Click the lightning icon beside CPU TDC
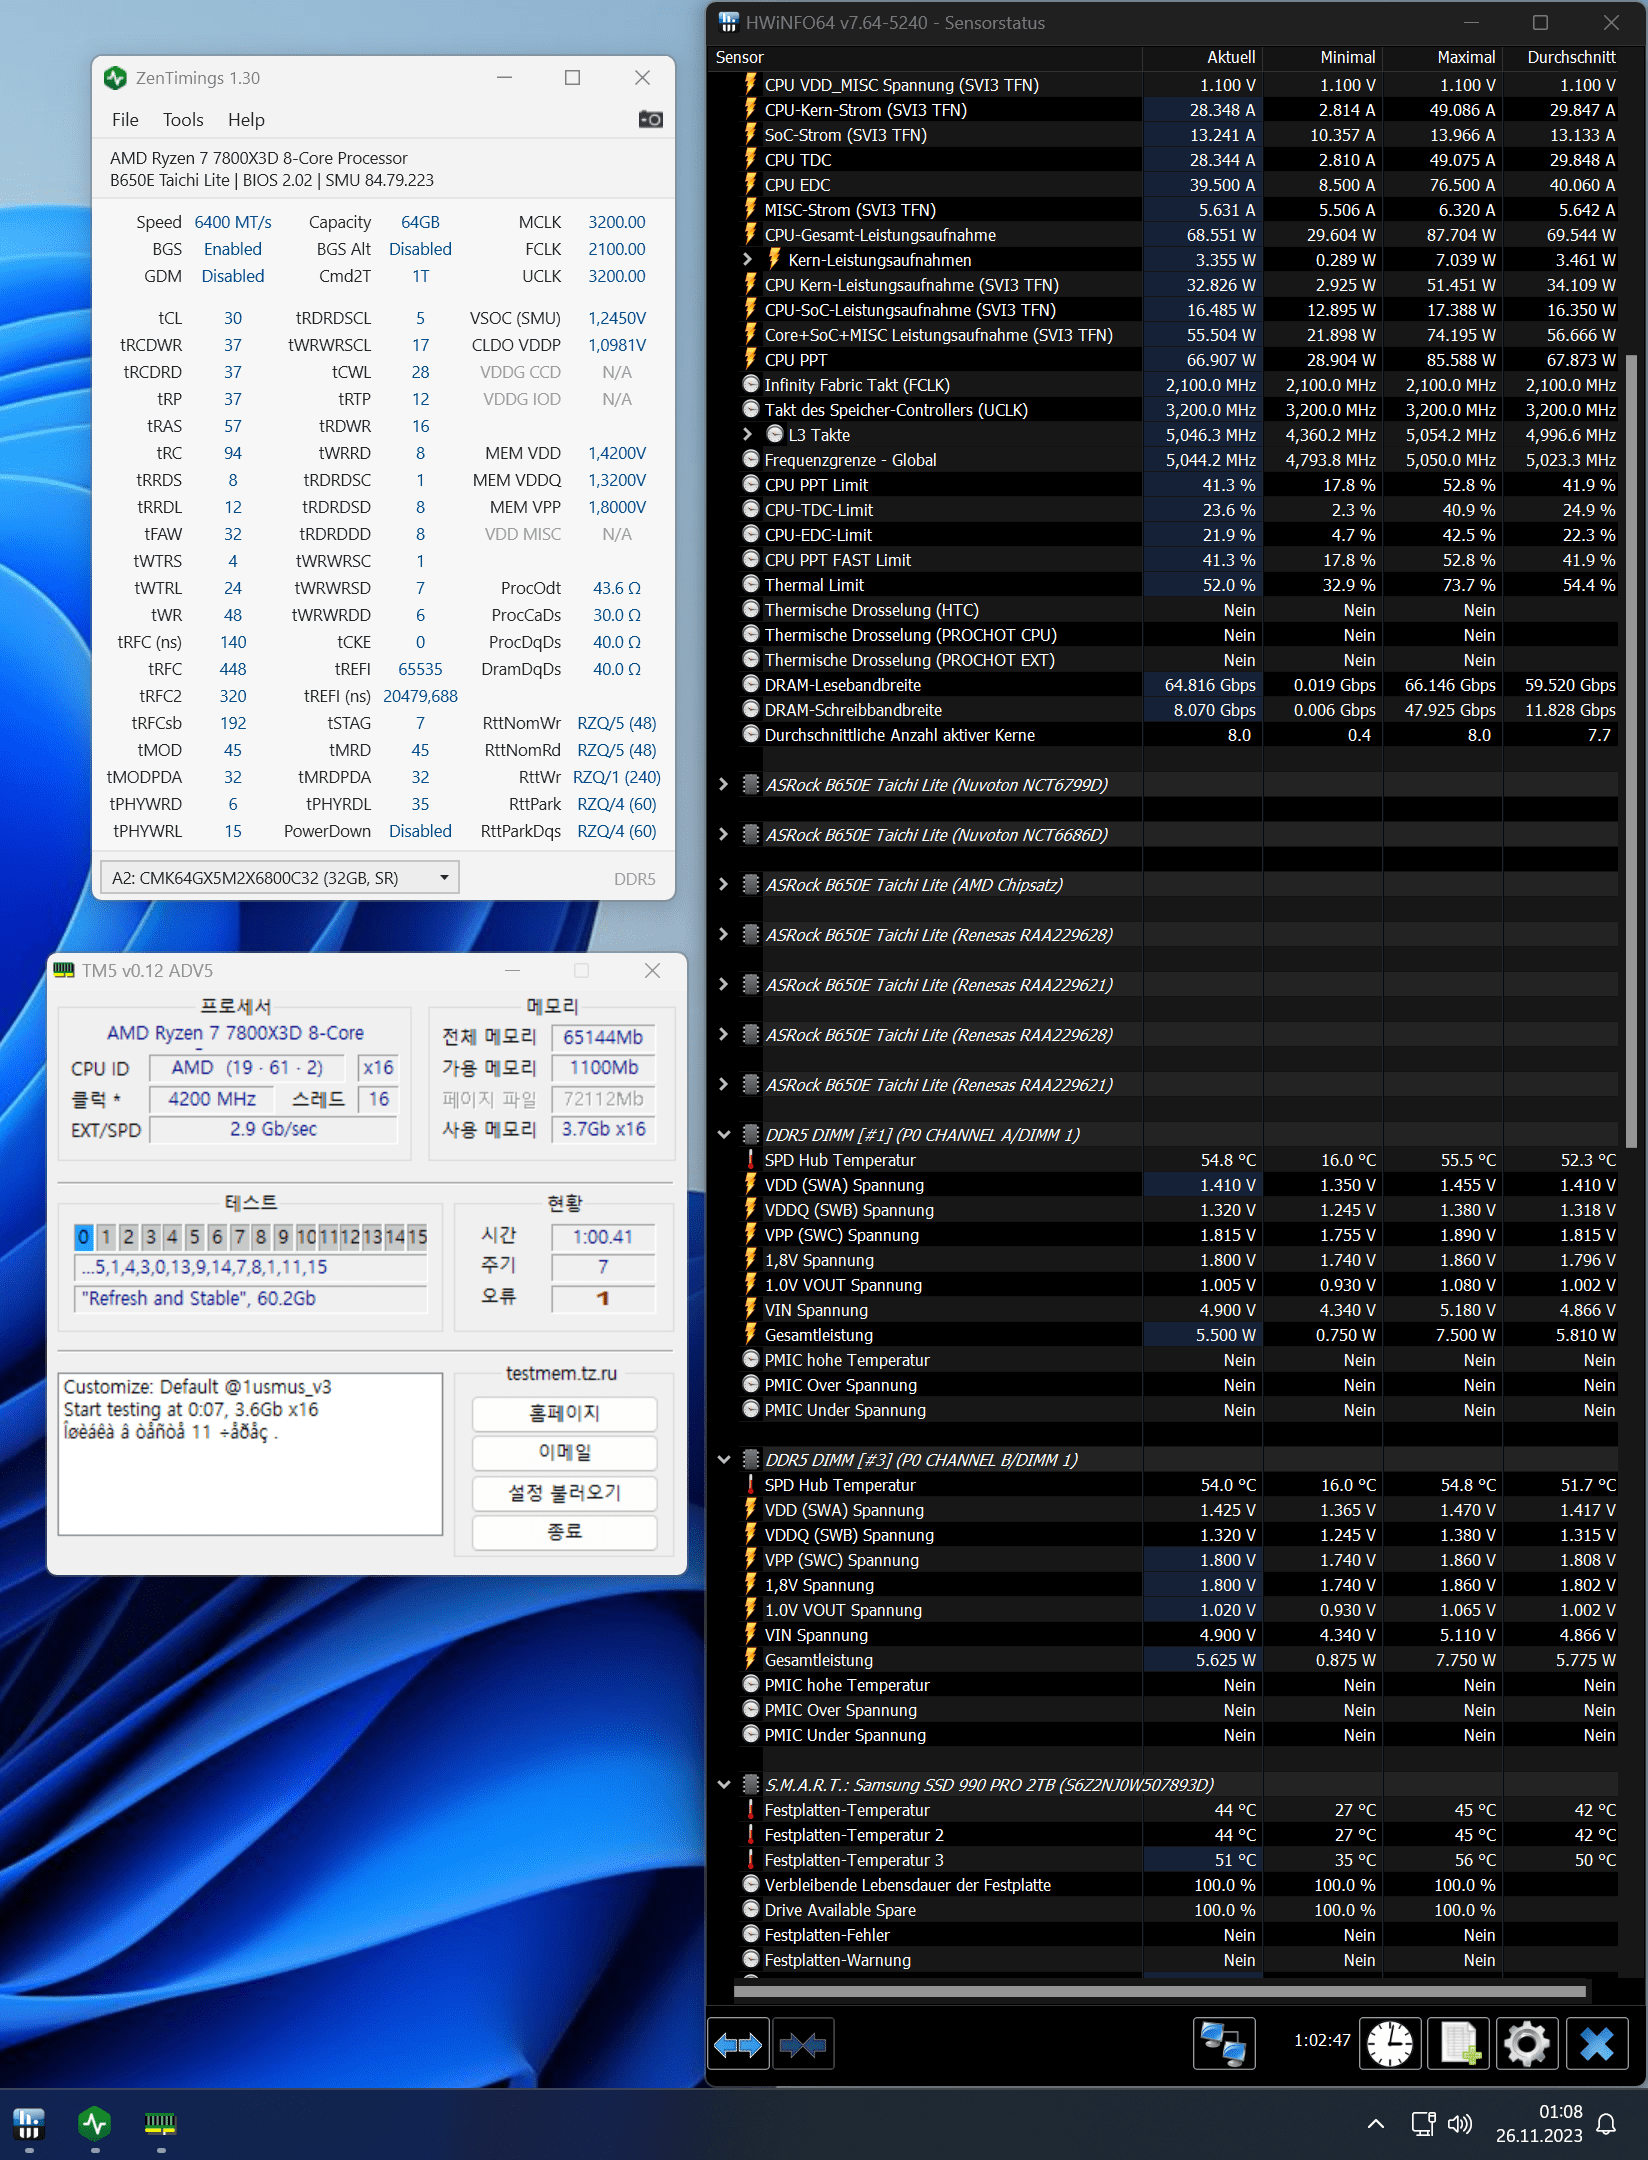 750,159
